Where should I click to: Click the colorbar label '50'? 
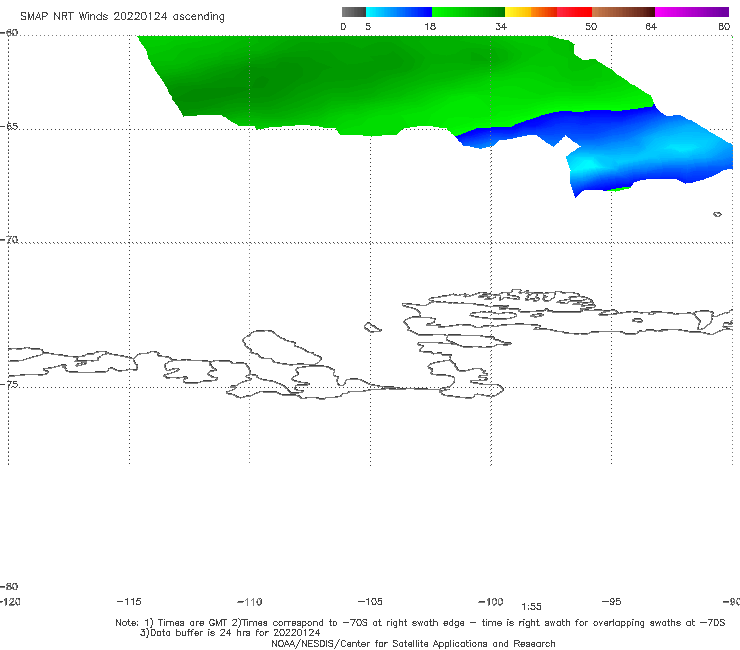click(x=591, y=26)
